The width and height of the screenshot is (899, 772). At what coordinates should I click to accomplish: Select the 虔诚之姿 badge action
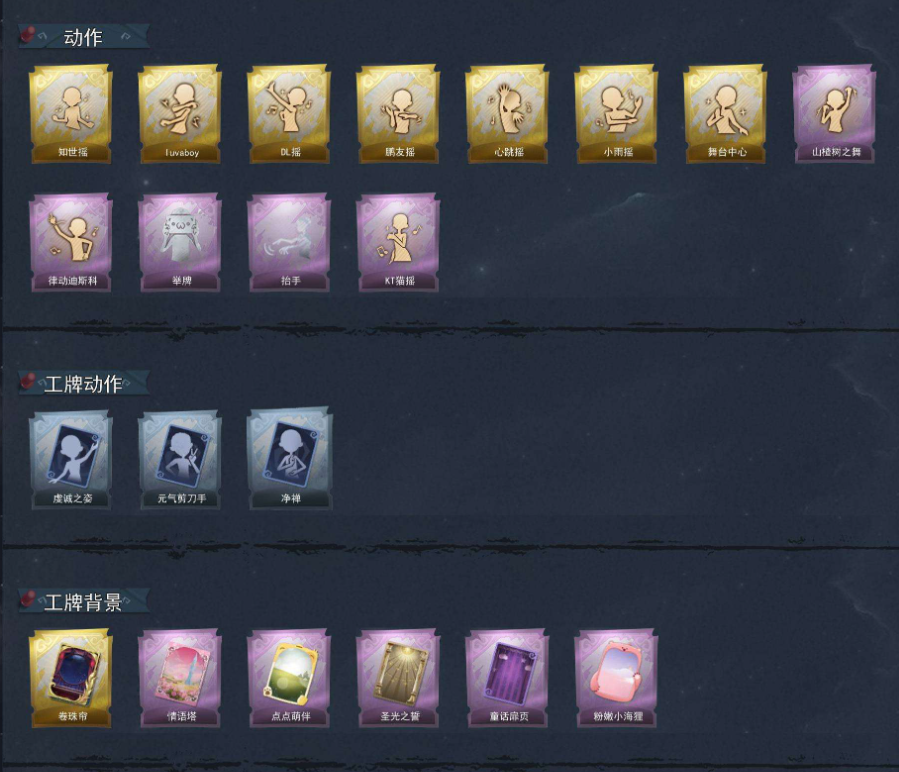[71, 459]
